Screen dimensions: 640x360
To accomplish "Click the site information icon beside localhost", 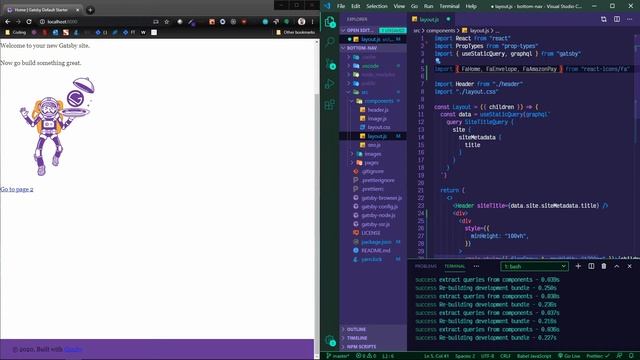I will point(42,22).
